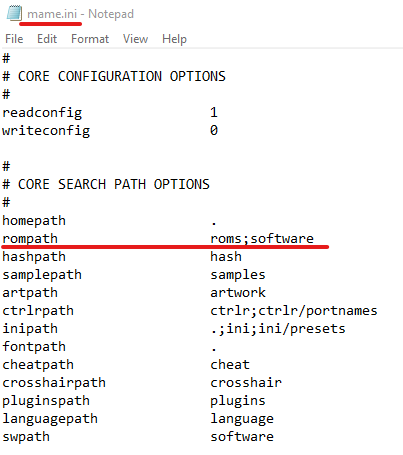Click the languagepath option name
403x455 pixels.
pyautogui.click(x=50, y=419)
